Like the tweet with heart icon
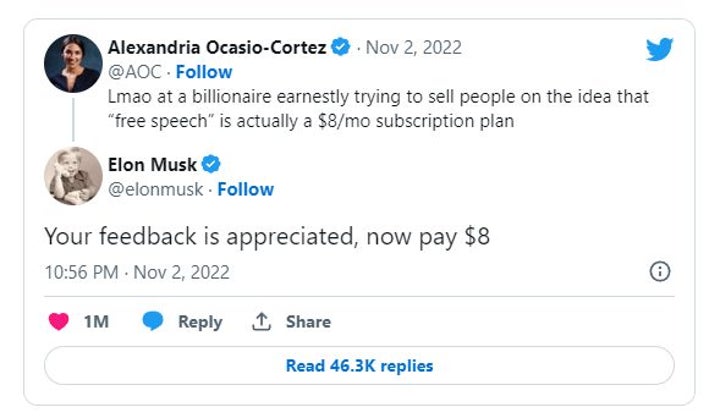 (60, 322)
